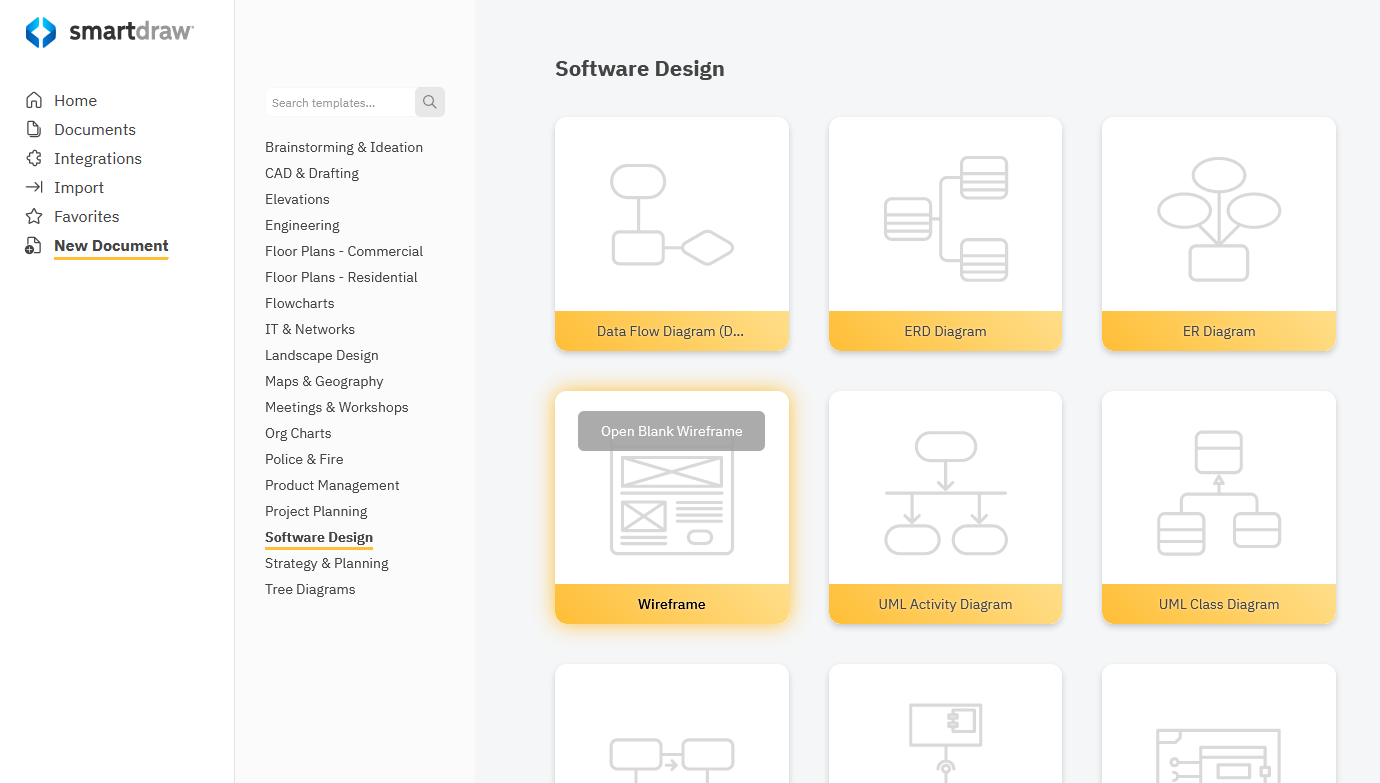The image size is (1380, 783).
Task: Click Open Blank Wireframe
Action: point(671,430)
